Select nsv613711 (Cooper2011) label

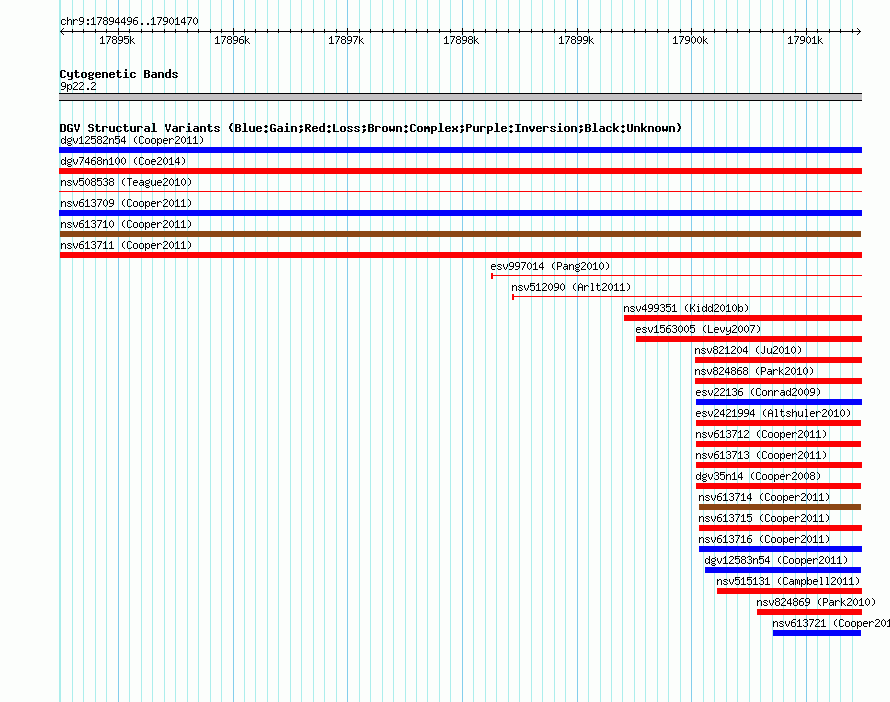coord(126,245)
